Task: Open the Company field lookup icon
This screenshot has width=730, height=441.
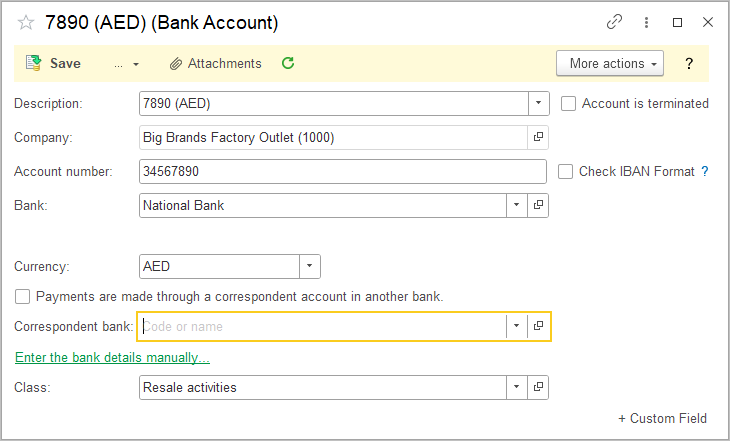Action: click(538, 137)
